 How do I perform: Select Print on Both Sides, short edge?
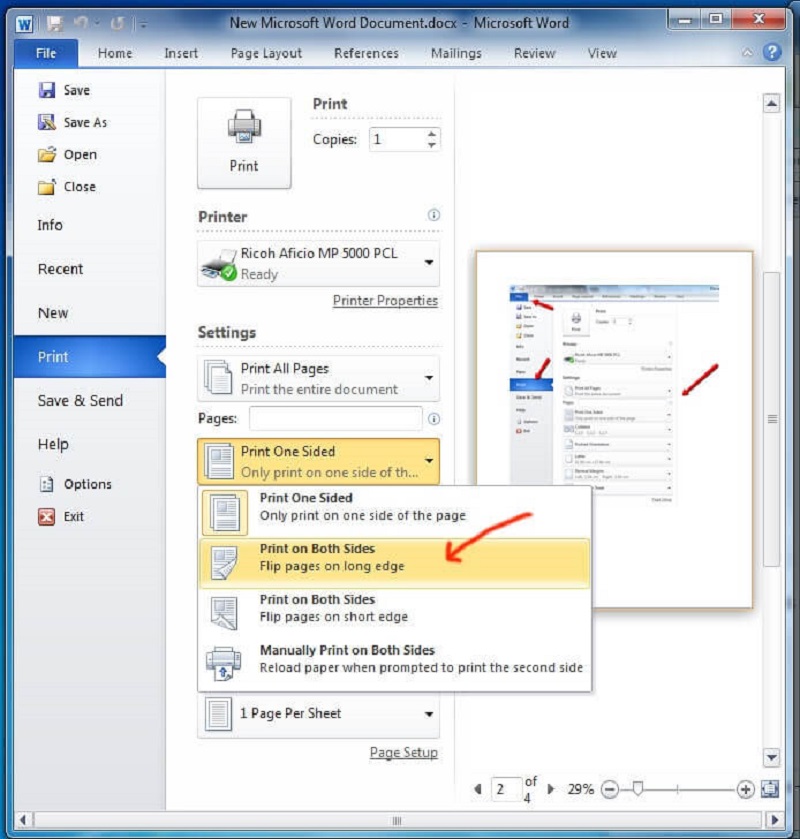394,608
